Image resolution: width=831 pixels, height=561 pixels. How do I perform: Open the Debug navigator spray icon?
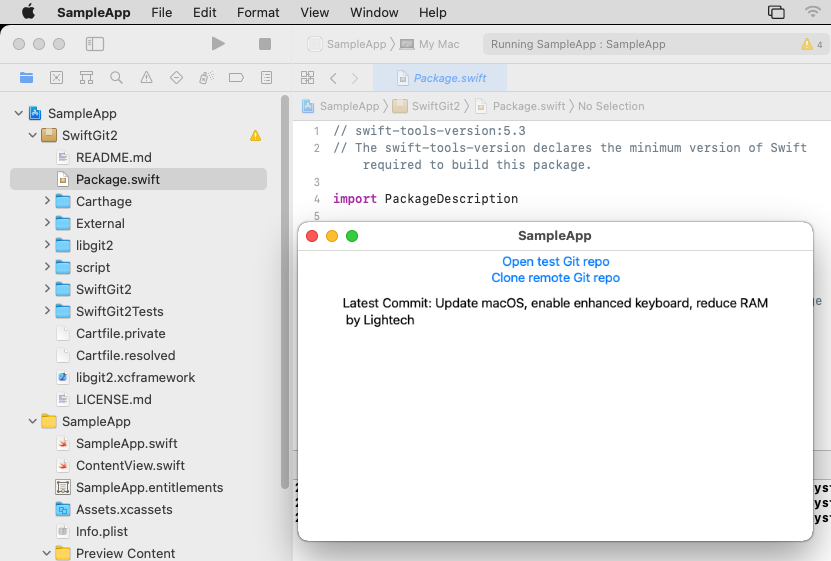206,78
